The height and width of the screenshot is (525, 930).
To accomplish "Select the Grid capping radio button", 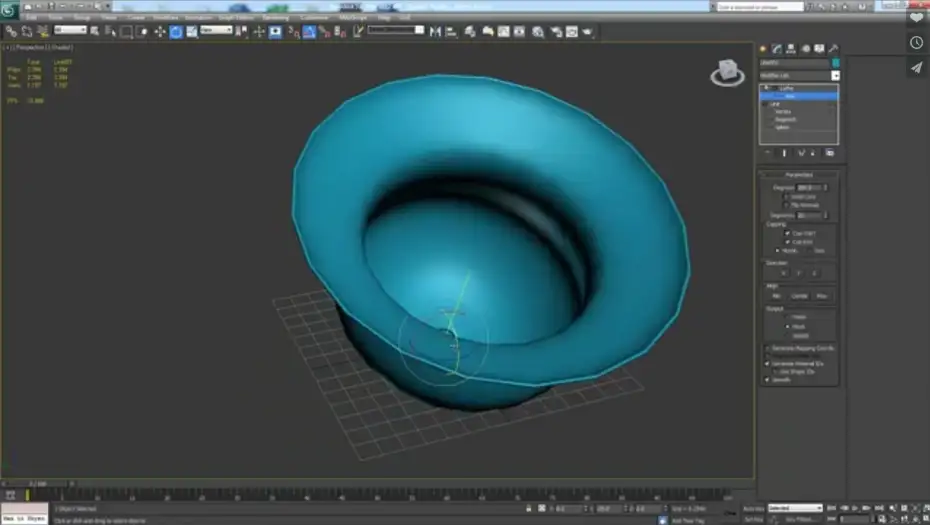I will (810, 251).
